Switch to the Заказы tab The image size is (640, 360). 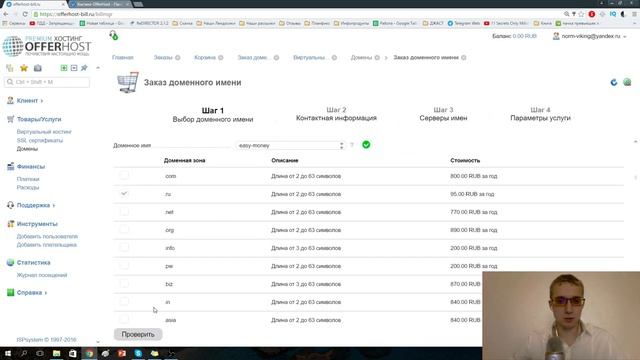[163, 58]
